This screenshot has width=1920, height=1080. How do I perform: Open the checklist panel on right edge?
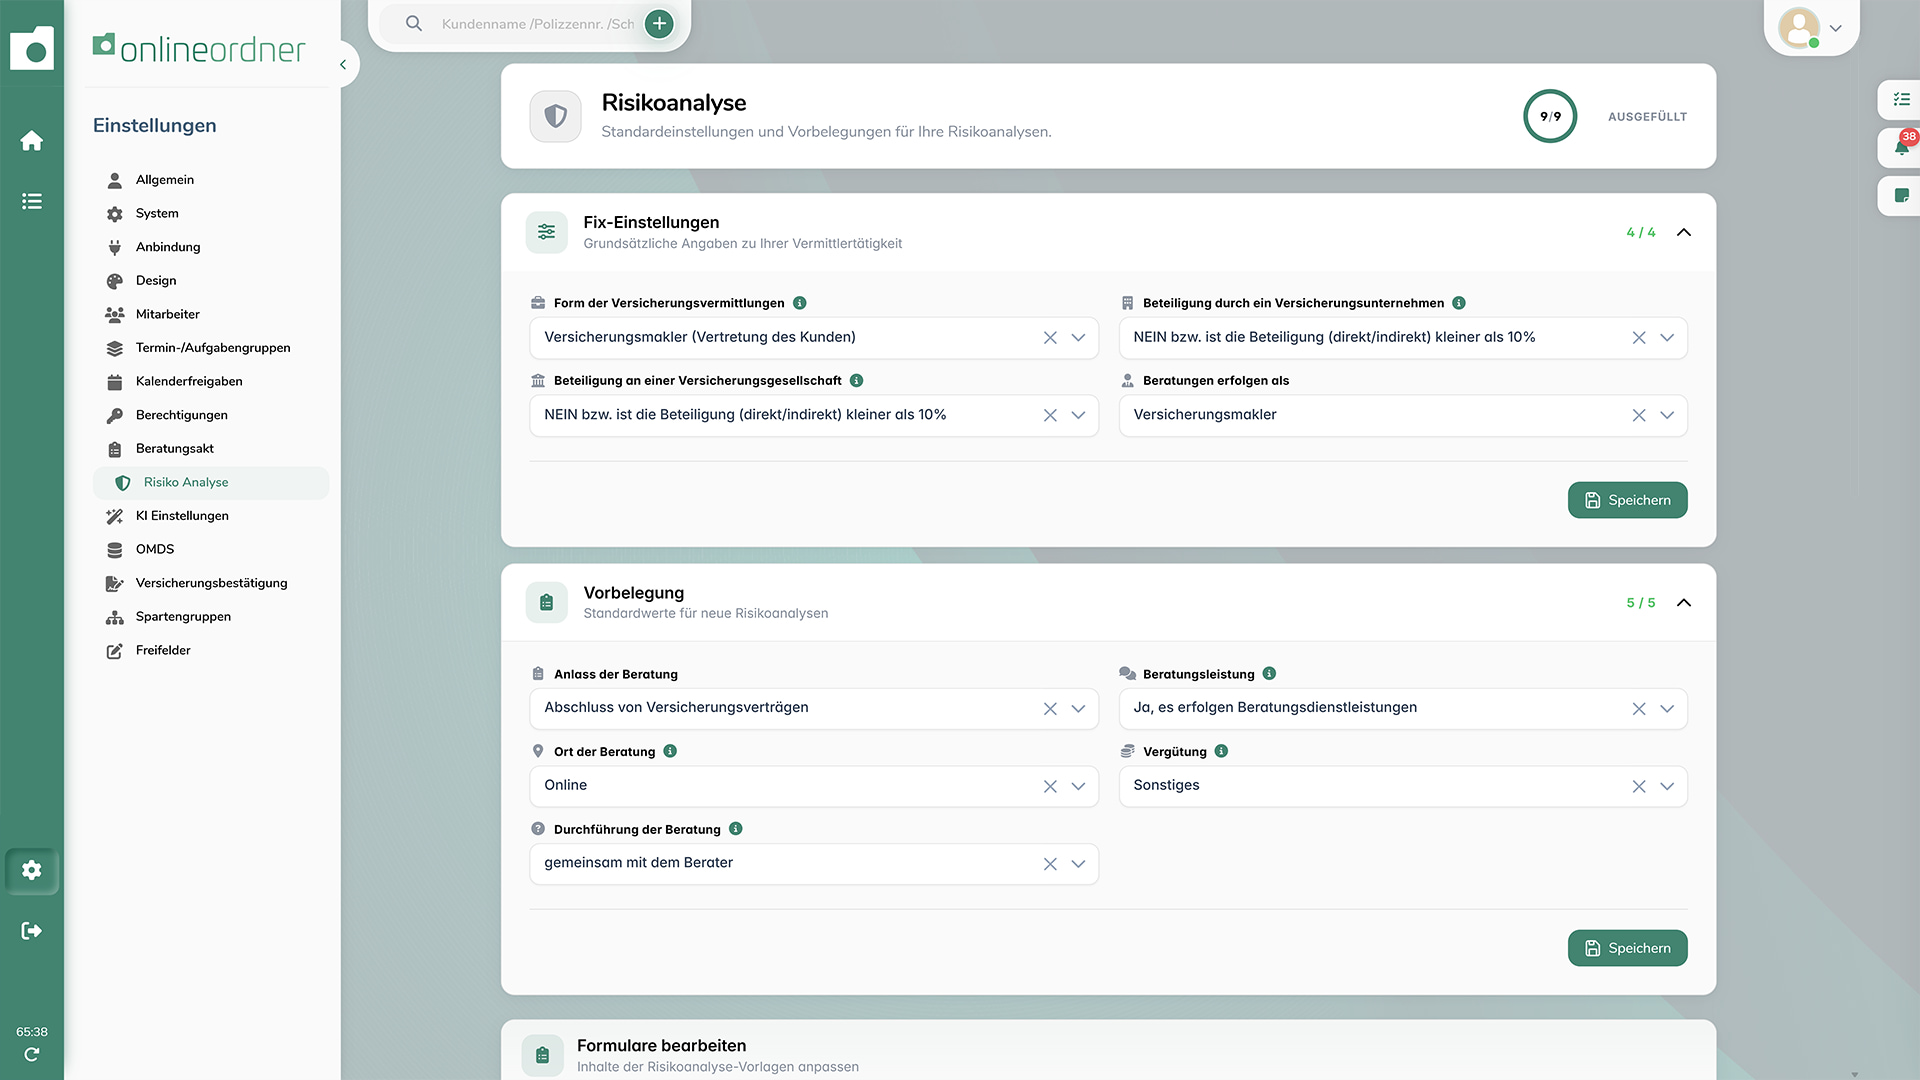point(1901,99)
